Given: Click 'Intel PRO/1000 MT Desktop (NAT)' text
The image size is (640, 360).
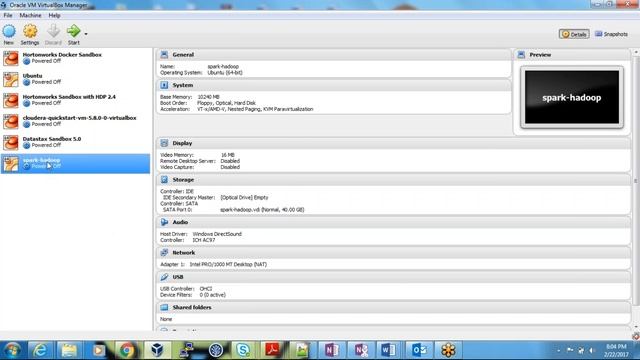Looking at the screenshot, I should point(228,264).
